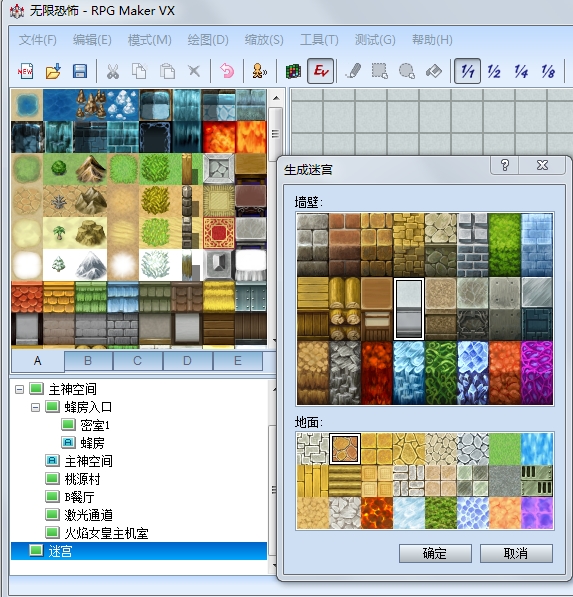
Task: Collapse the 蜂房入口 tree node
Action: 35,407
